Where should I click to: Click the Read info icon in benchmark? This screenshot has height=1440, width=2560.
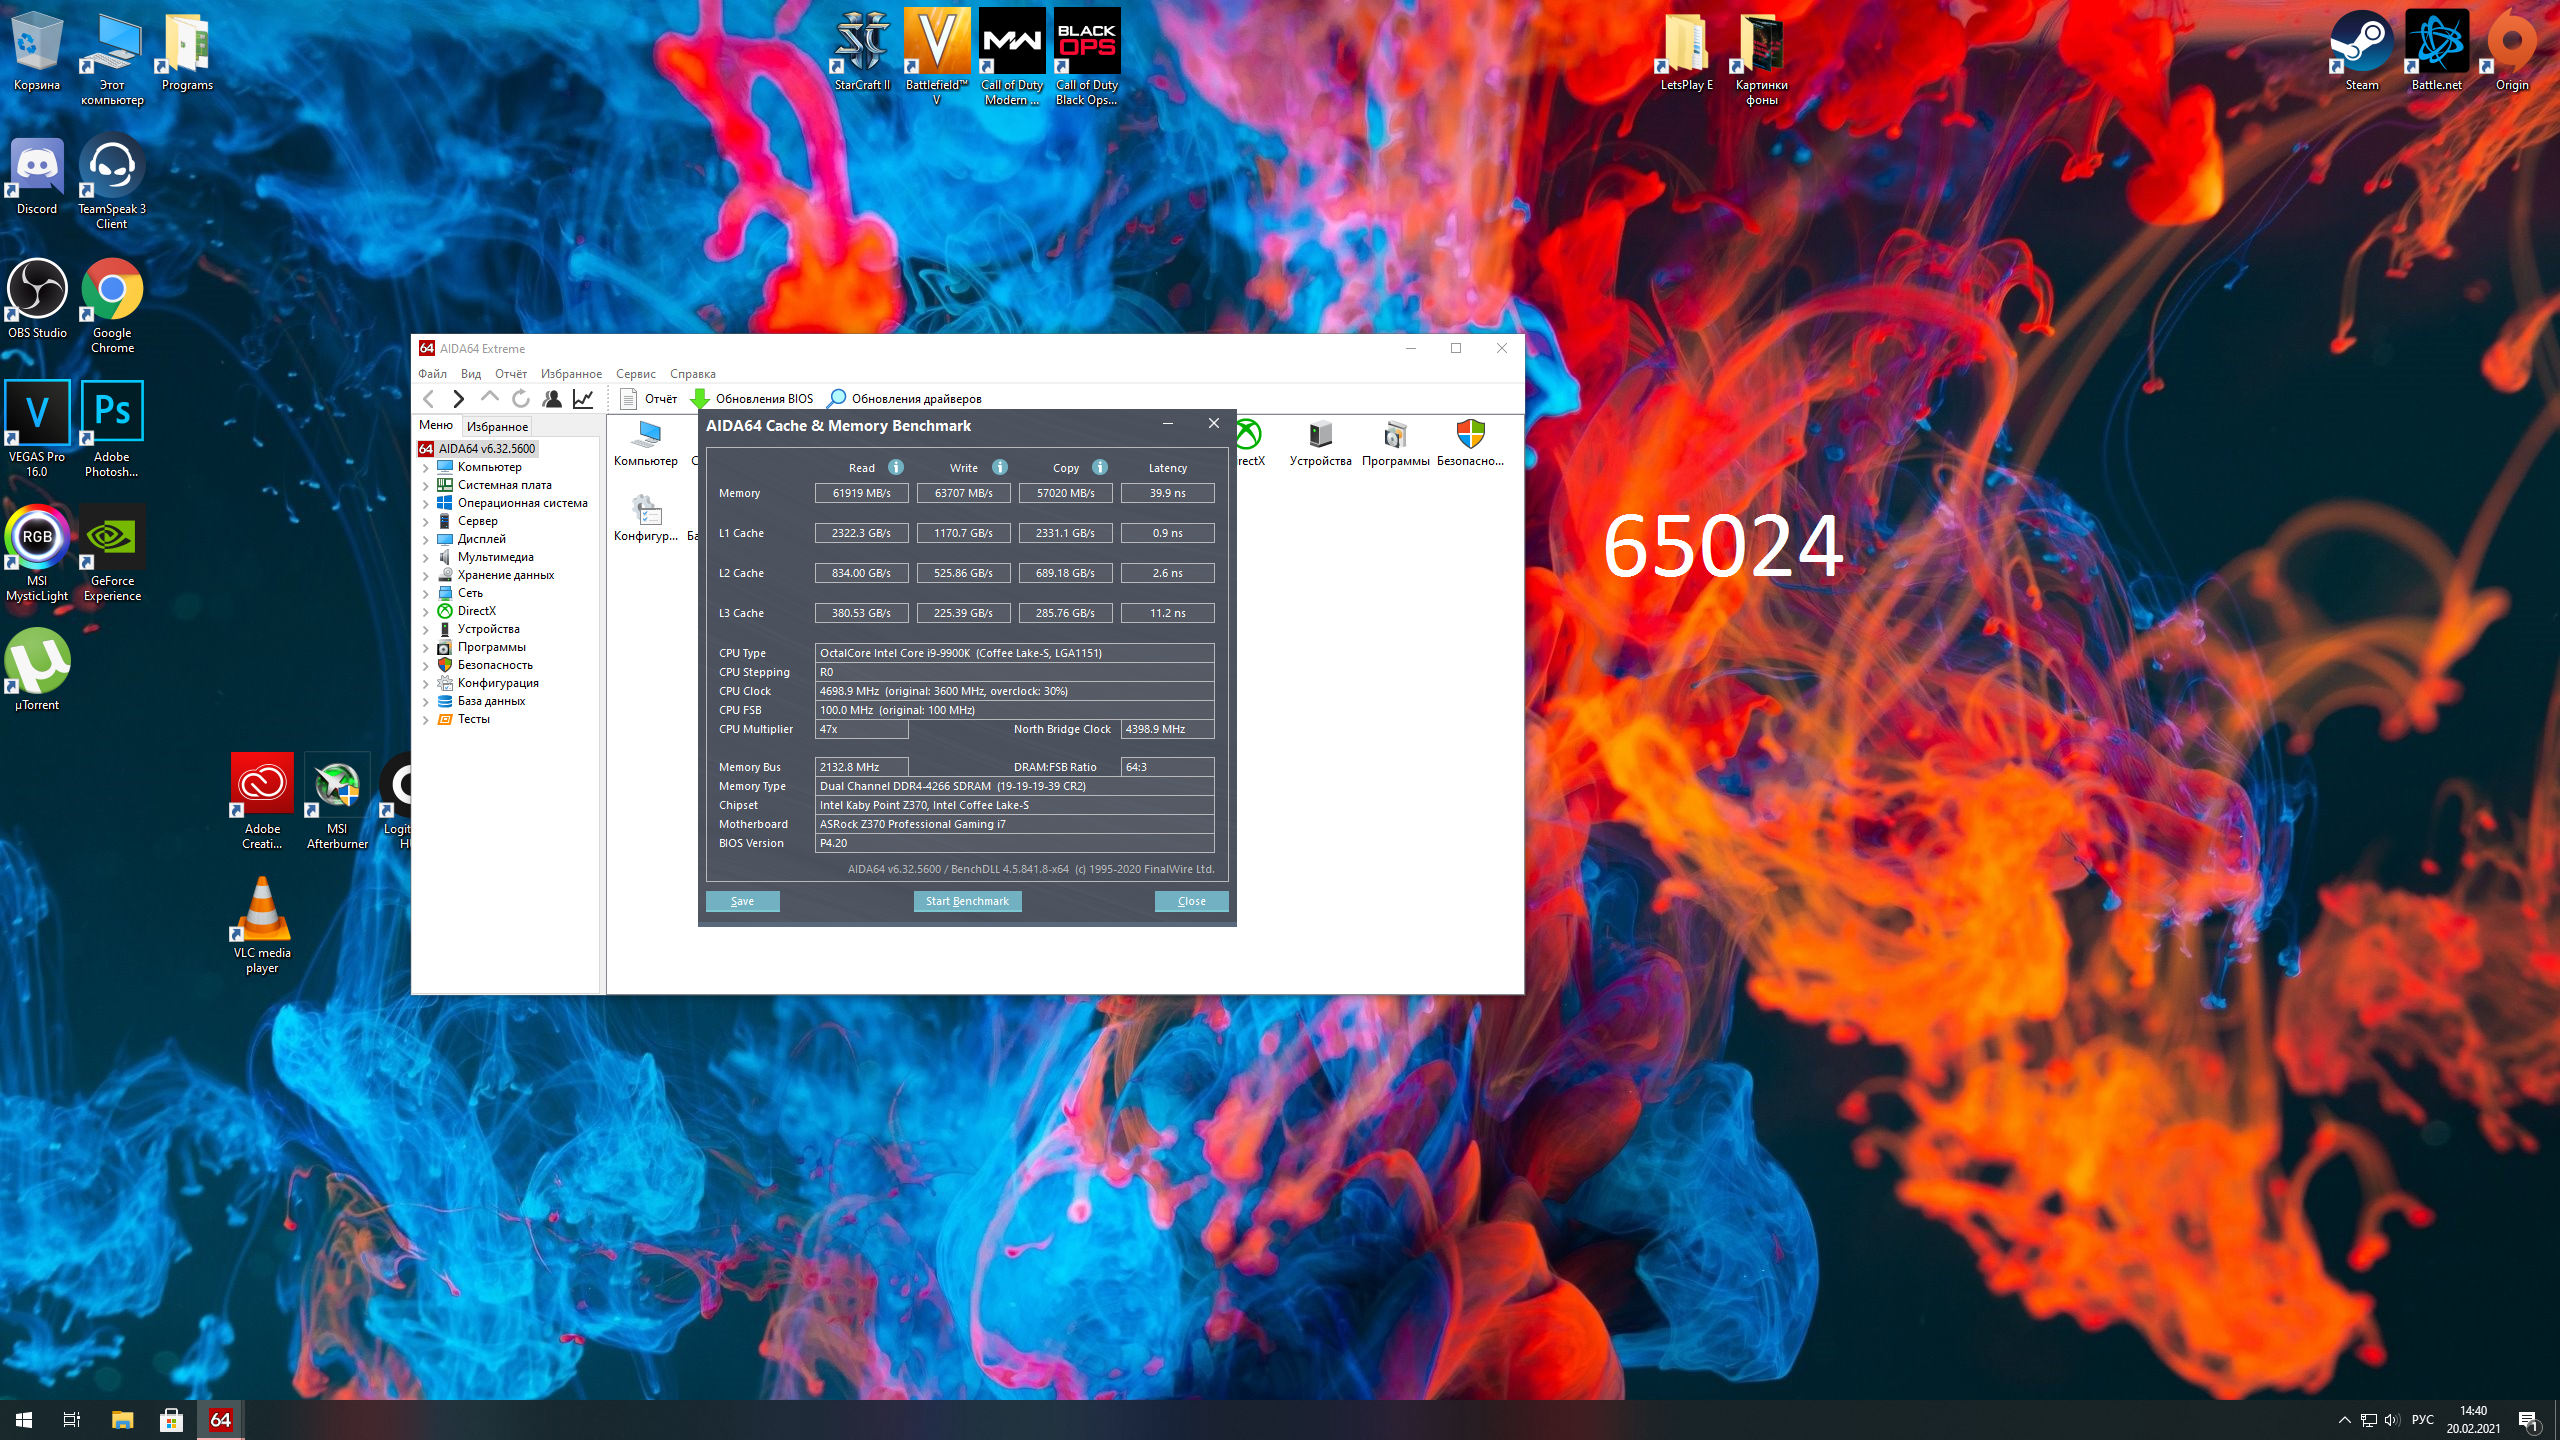click(896, 467)
